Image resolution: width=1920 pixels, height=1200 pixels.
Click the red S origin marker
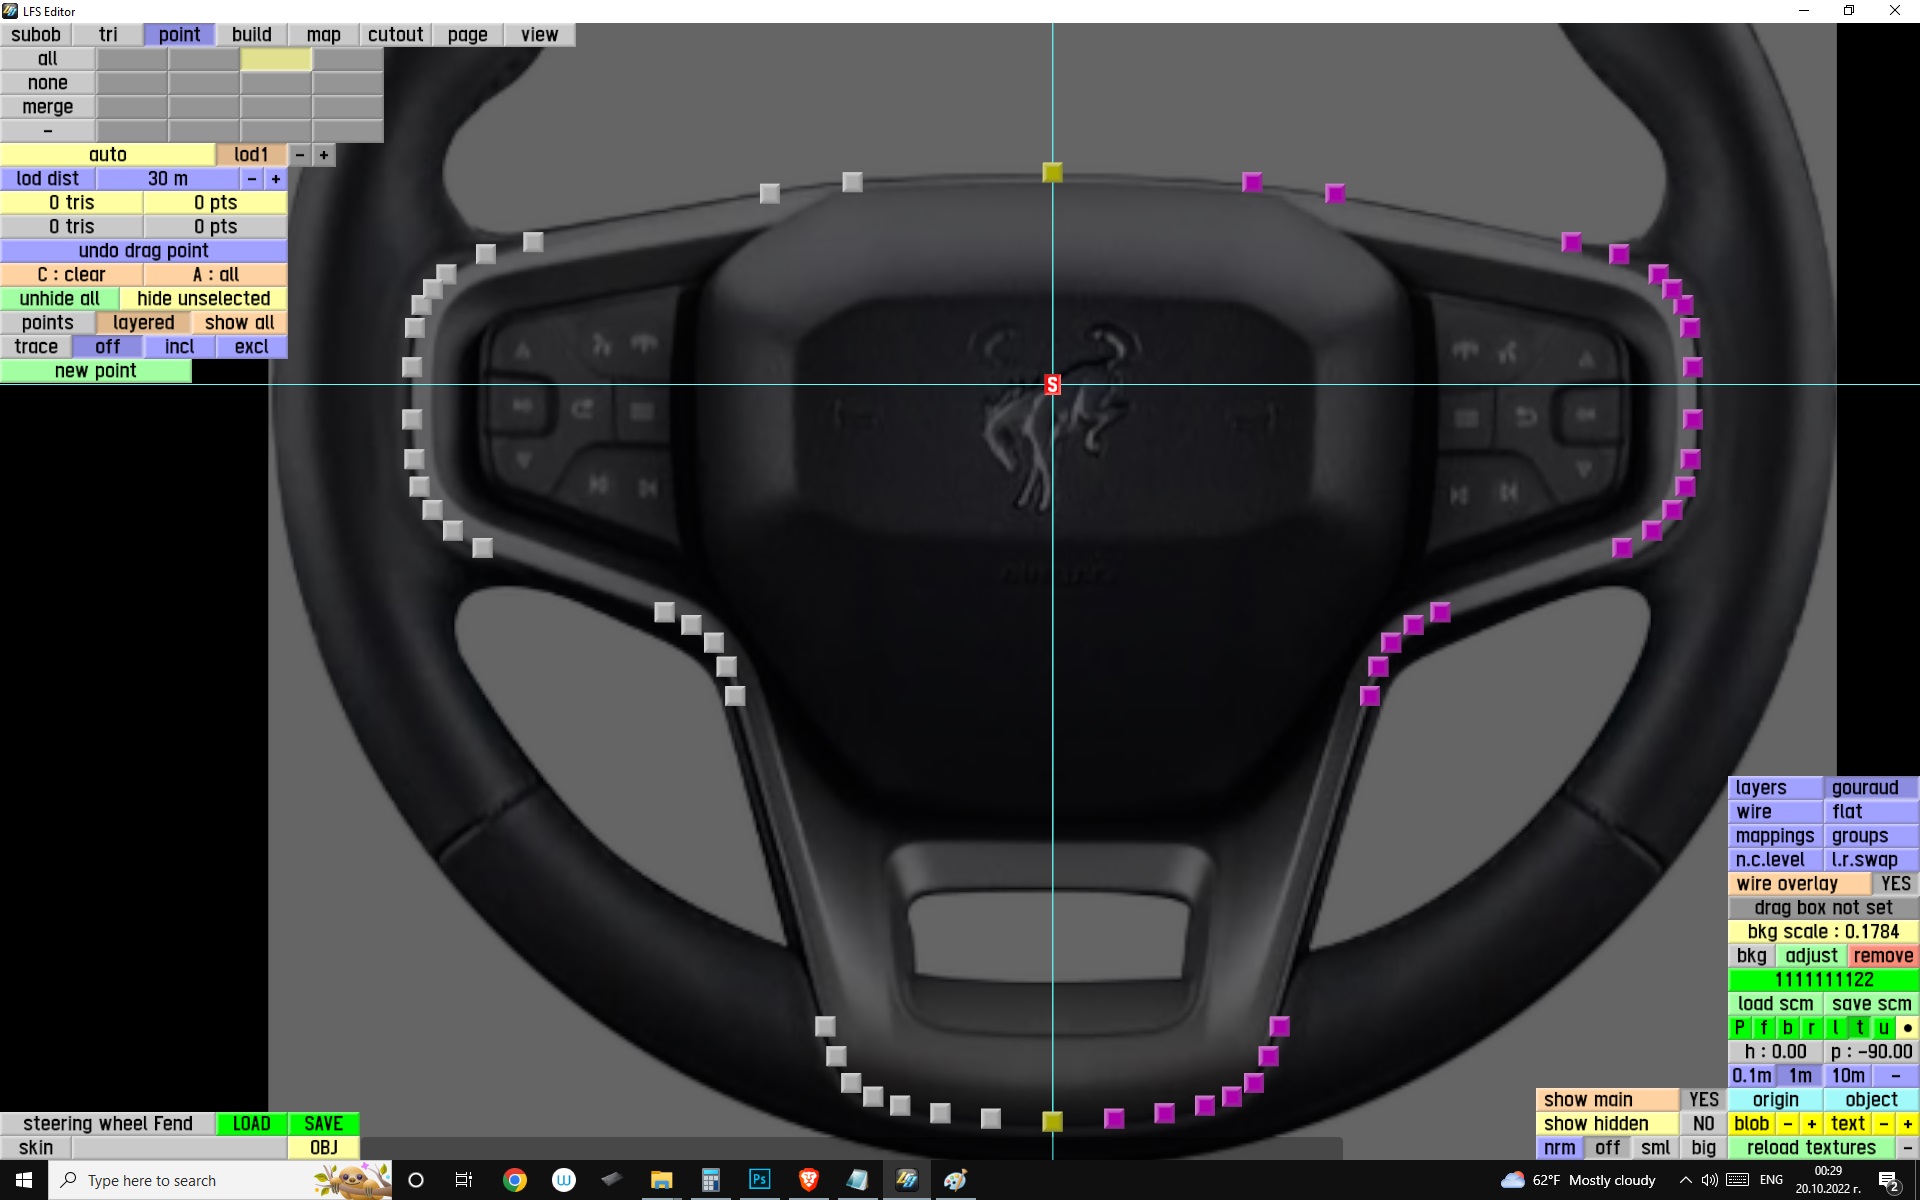click(x=1052, y=385)
